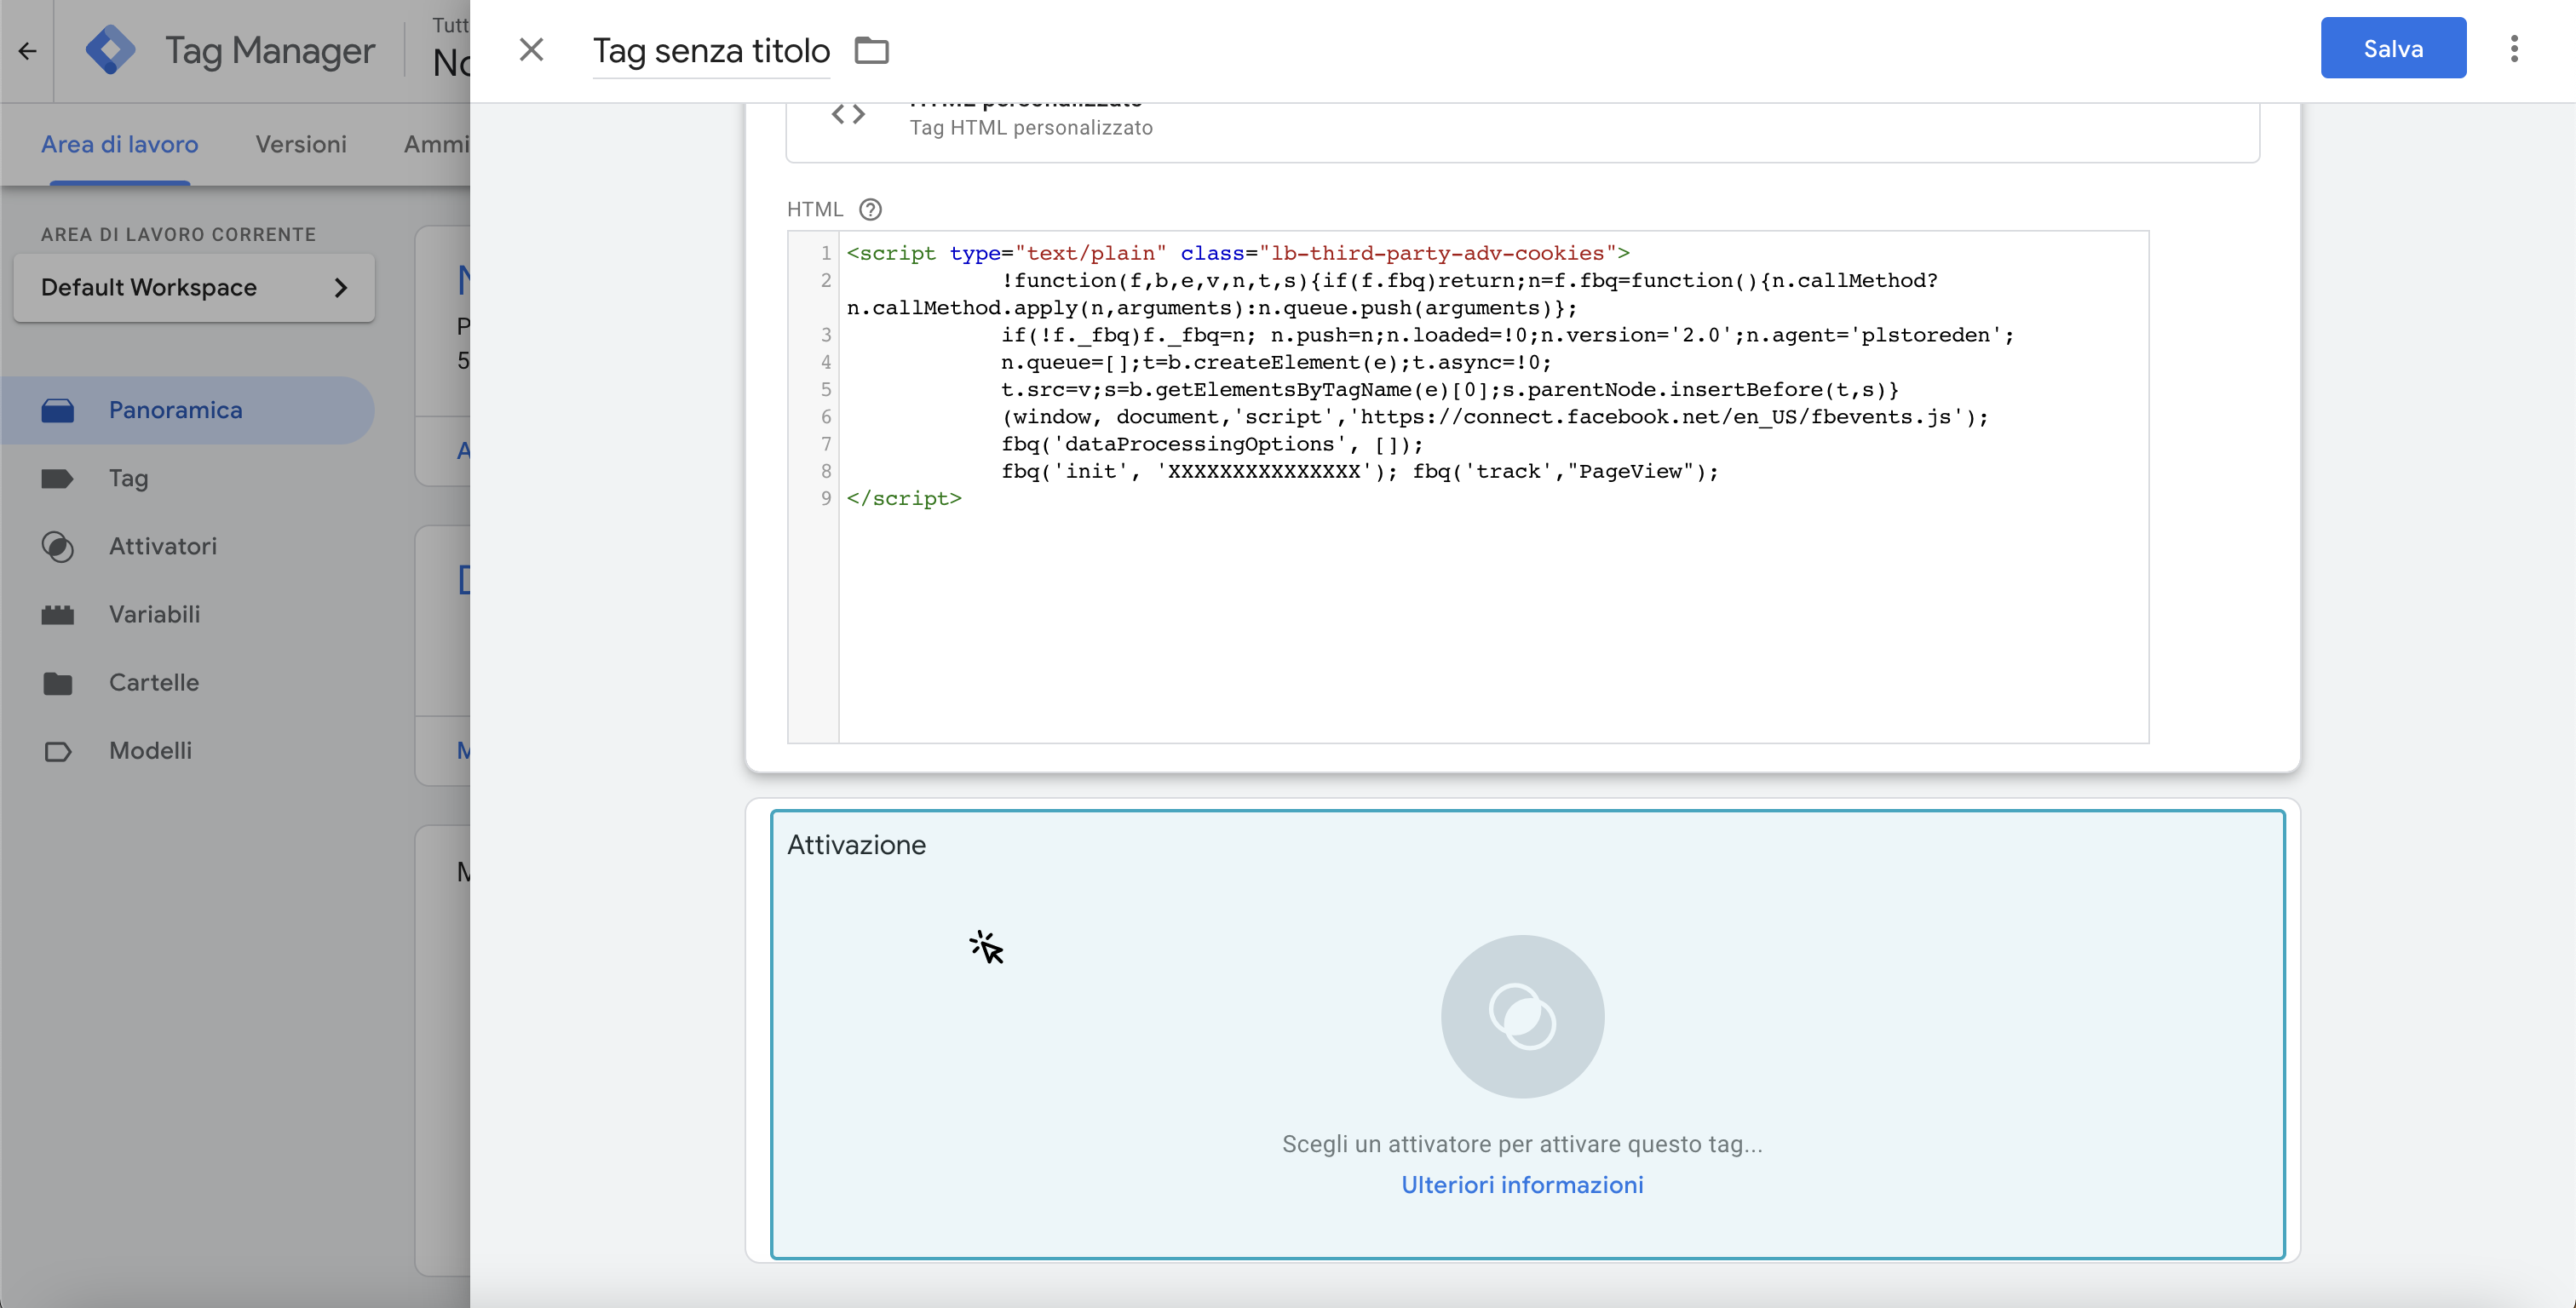Click the AREA DI LAVORO CORRENTE label

click(178, 234)
